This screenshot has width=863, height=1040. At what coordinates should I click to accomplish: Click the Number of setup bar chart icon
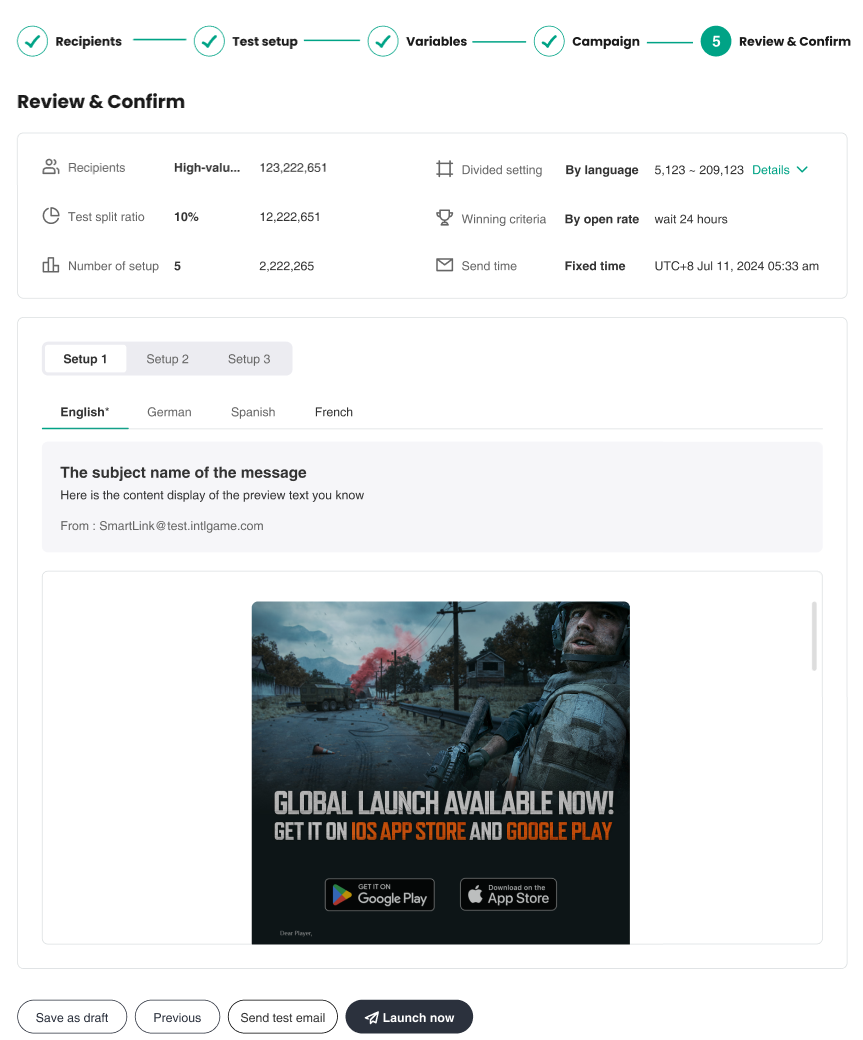(x=51, y=265)
